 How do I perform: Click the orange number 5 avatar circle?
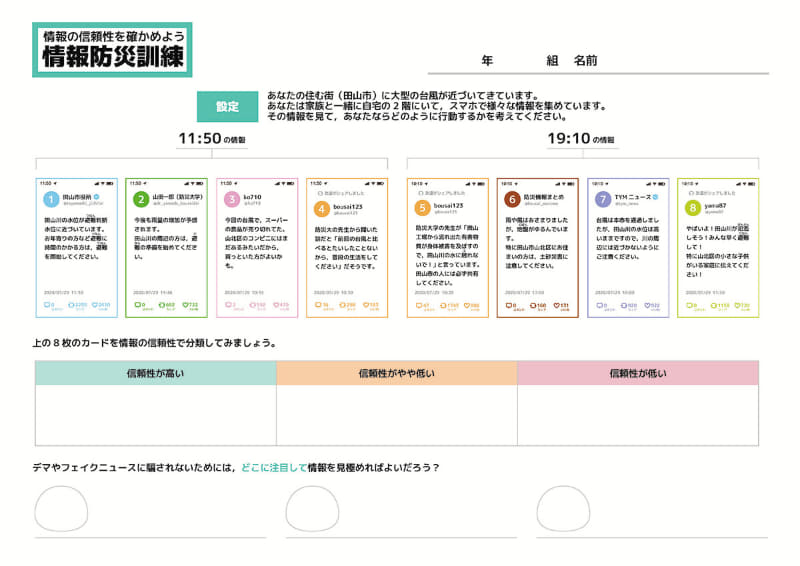click(422, 208)
